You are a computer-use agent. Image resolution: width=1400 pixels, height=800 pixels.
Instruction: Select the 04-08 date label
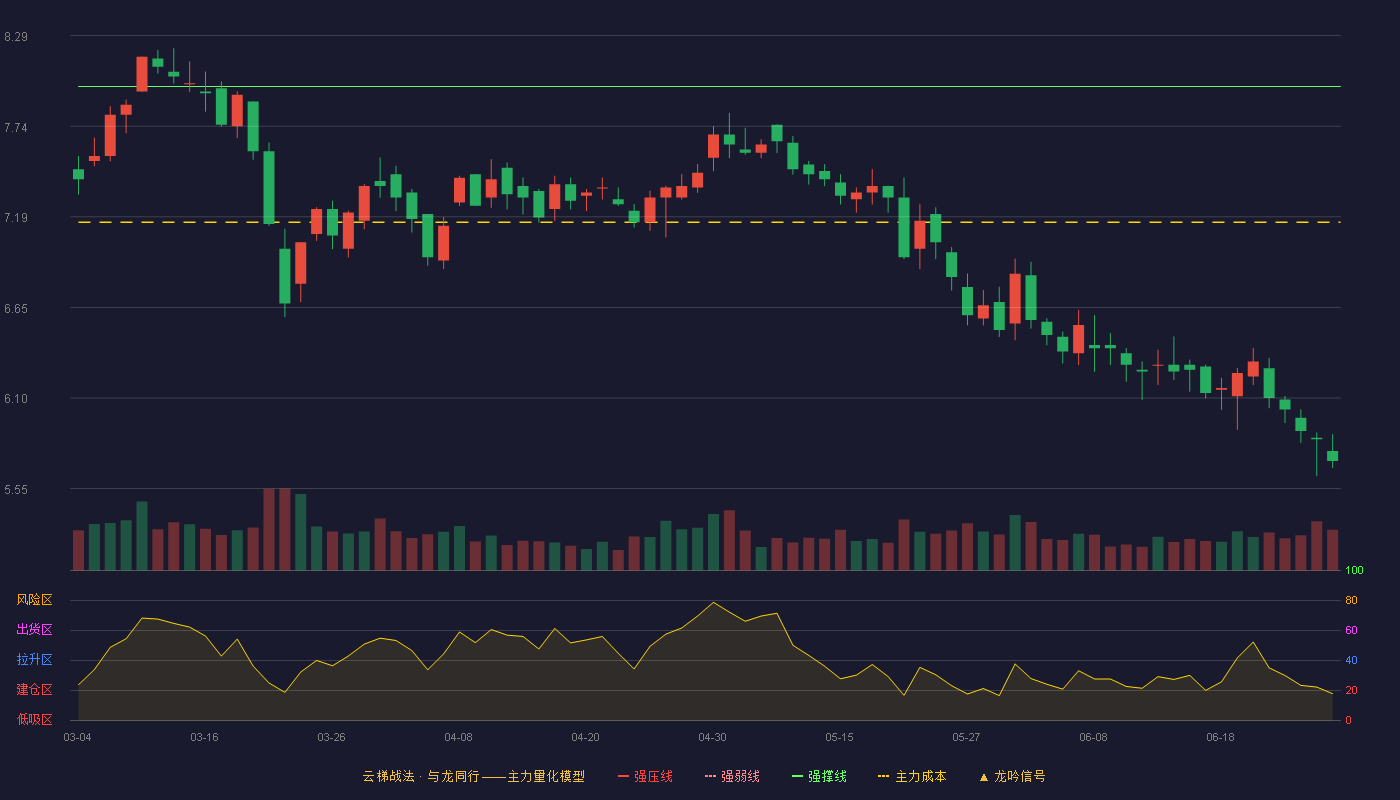pos(458,737)
